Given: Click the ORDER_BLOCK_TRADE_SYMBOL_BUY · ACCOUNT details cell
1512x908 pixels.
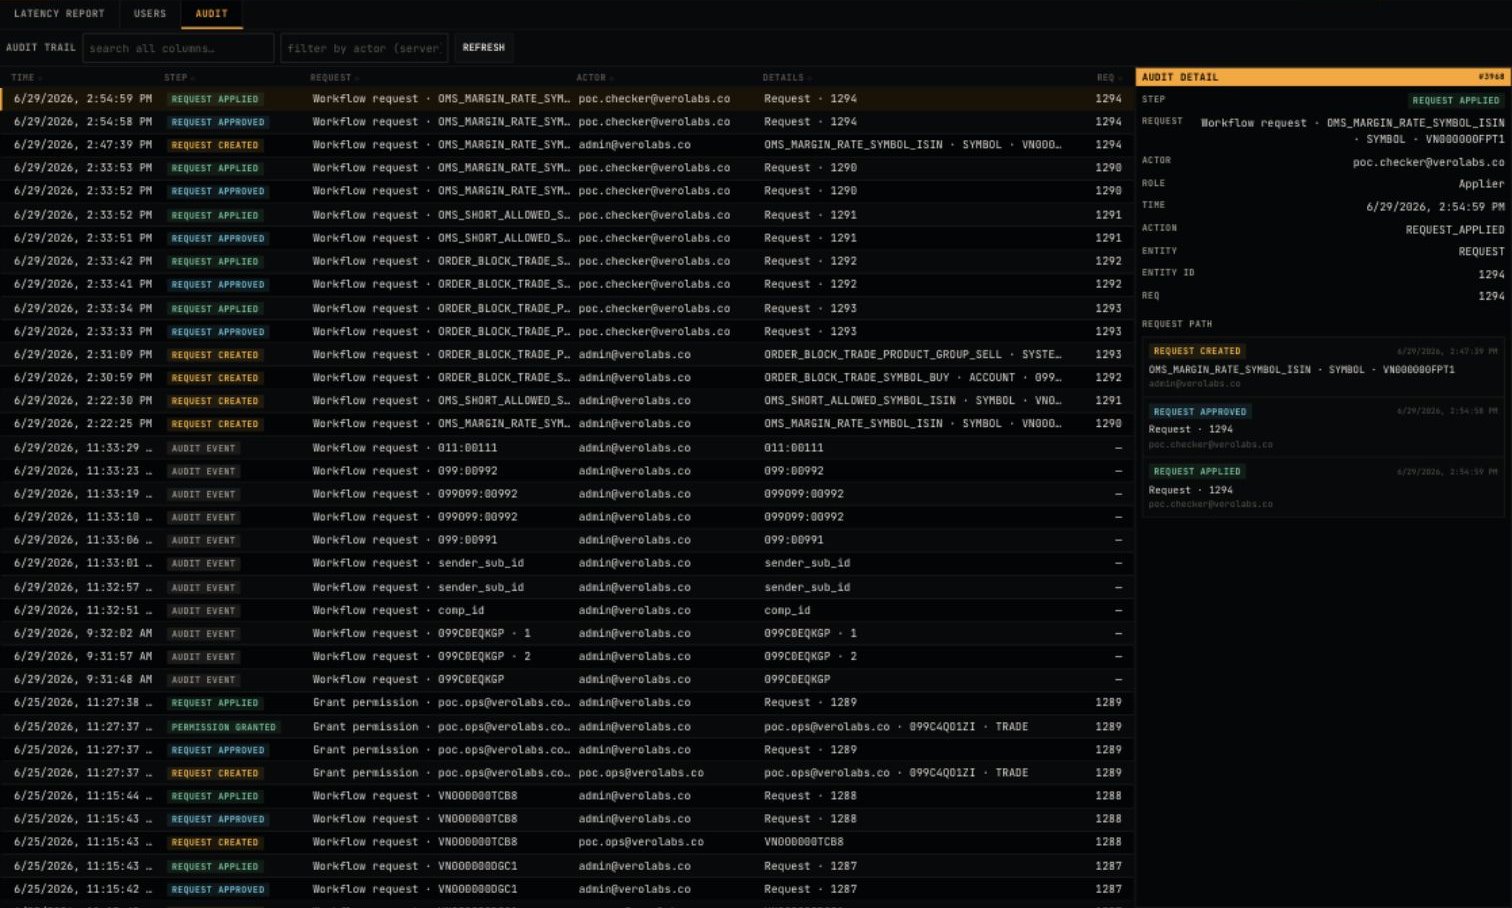Looking at the screenshot, I should click(913, 377).
